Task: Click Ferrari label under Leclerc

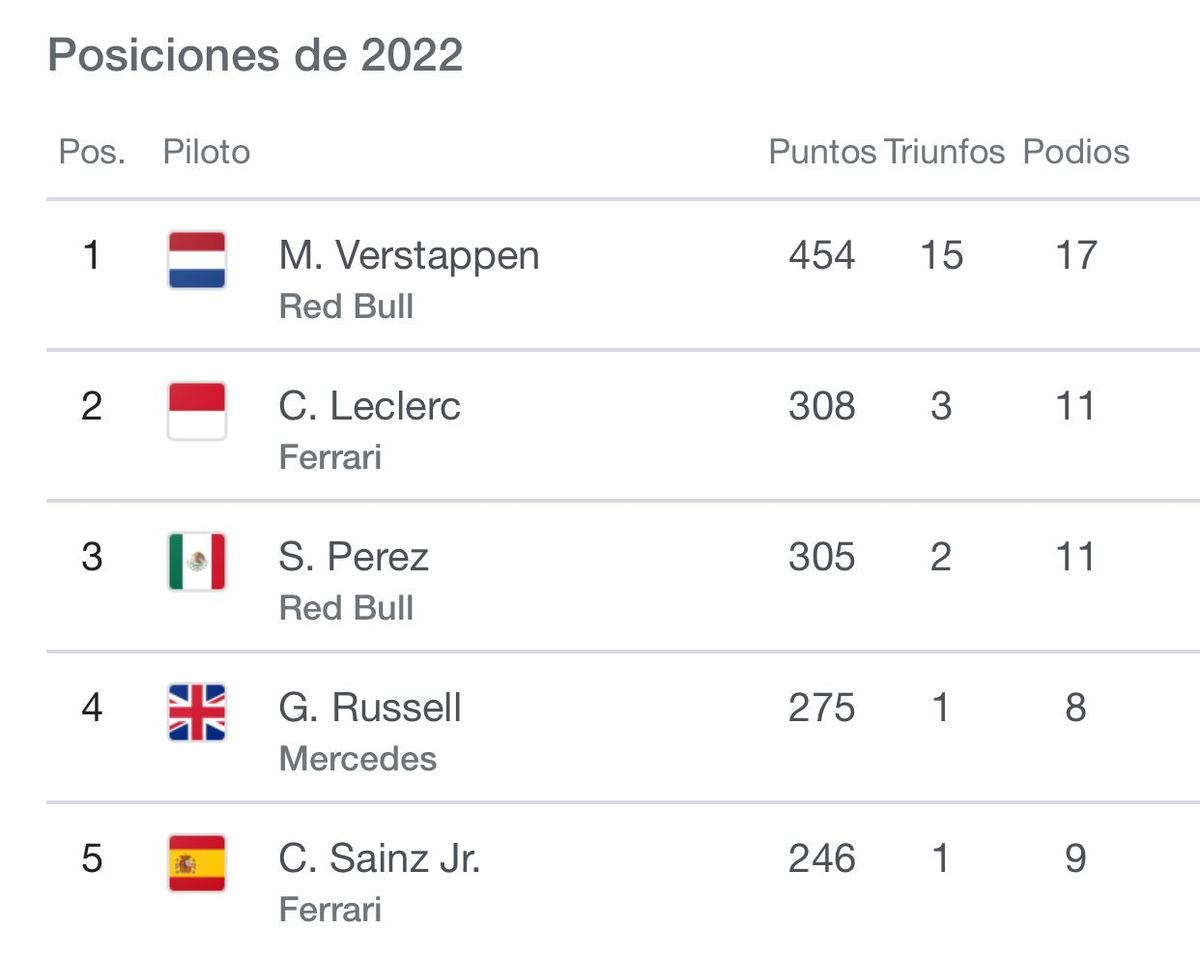Action: 330,458
